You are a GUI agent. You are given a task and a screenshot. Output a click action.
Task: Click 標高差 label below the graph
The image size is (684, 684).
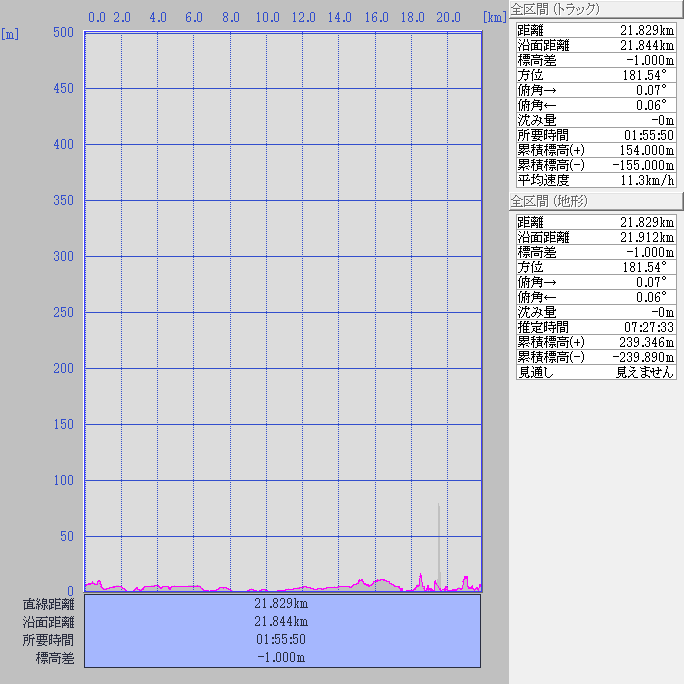tap(55, 658)
